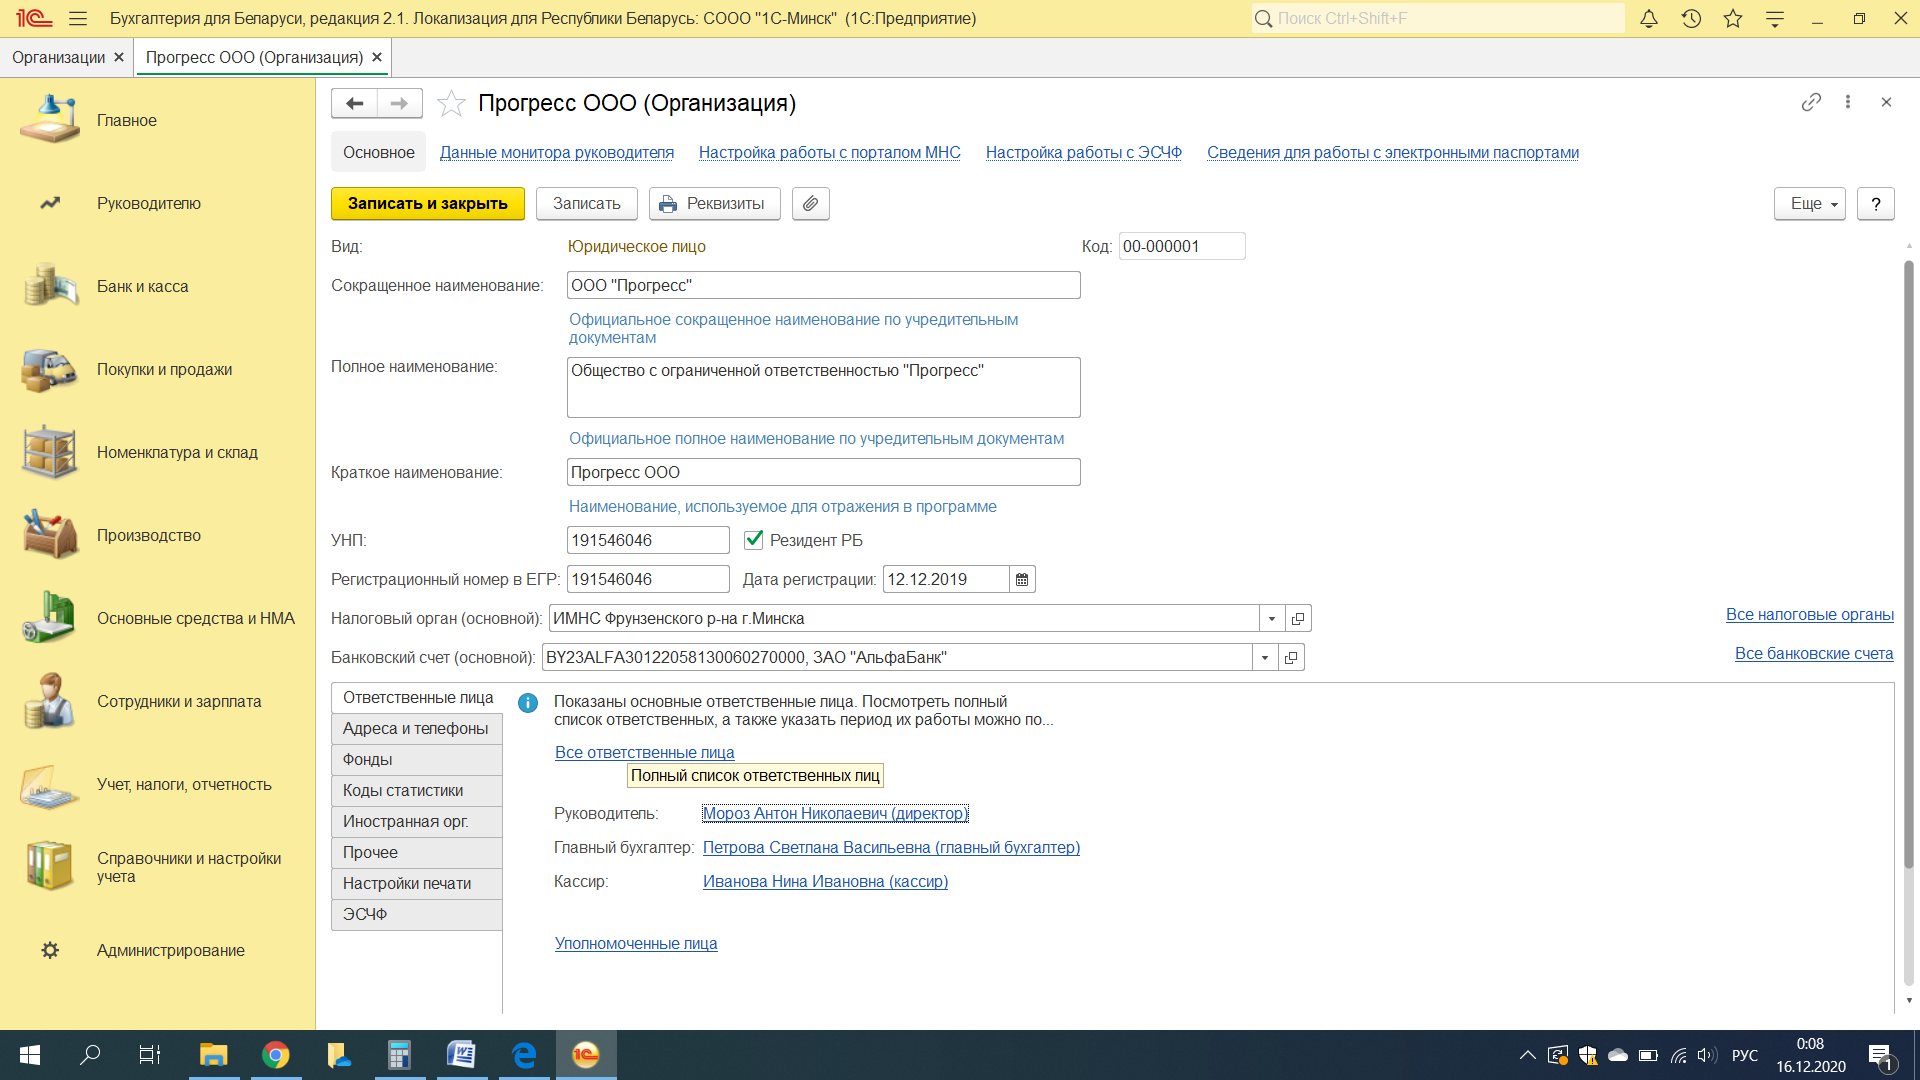Open Настройка работы с ЭСЧФ link
This screenshot has height=1080, width=1920.
[1084, 152]
